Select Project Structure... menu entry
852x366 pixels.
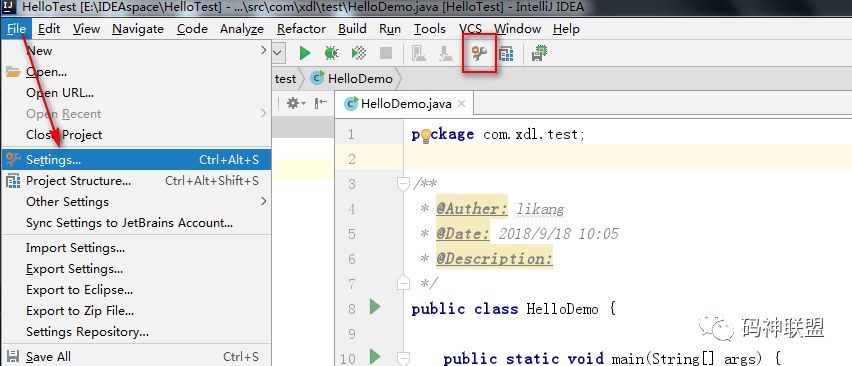pyautogui.click(x=136, y=181)
